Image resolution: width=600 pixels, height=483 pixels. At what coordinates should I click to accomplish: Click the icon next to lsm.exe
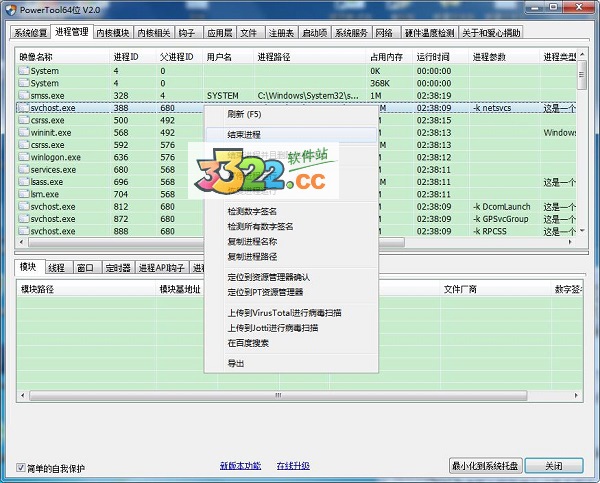pyautogui.click(x=24, y=194)
